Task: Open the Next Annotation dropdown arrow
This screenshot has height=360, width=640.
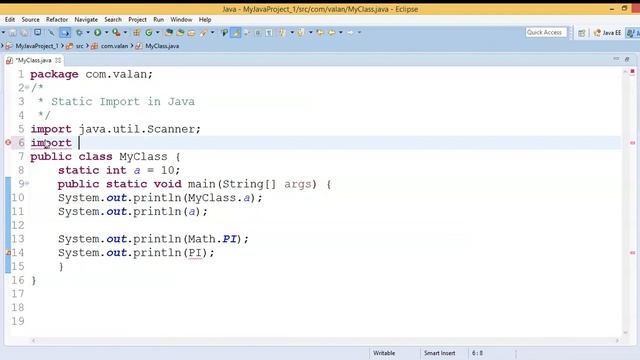Action: [x=292, y=33]
